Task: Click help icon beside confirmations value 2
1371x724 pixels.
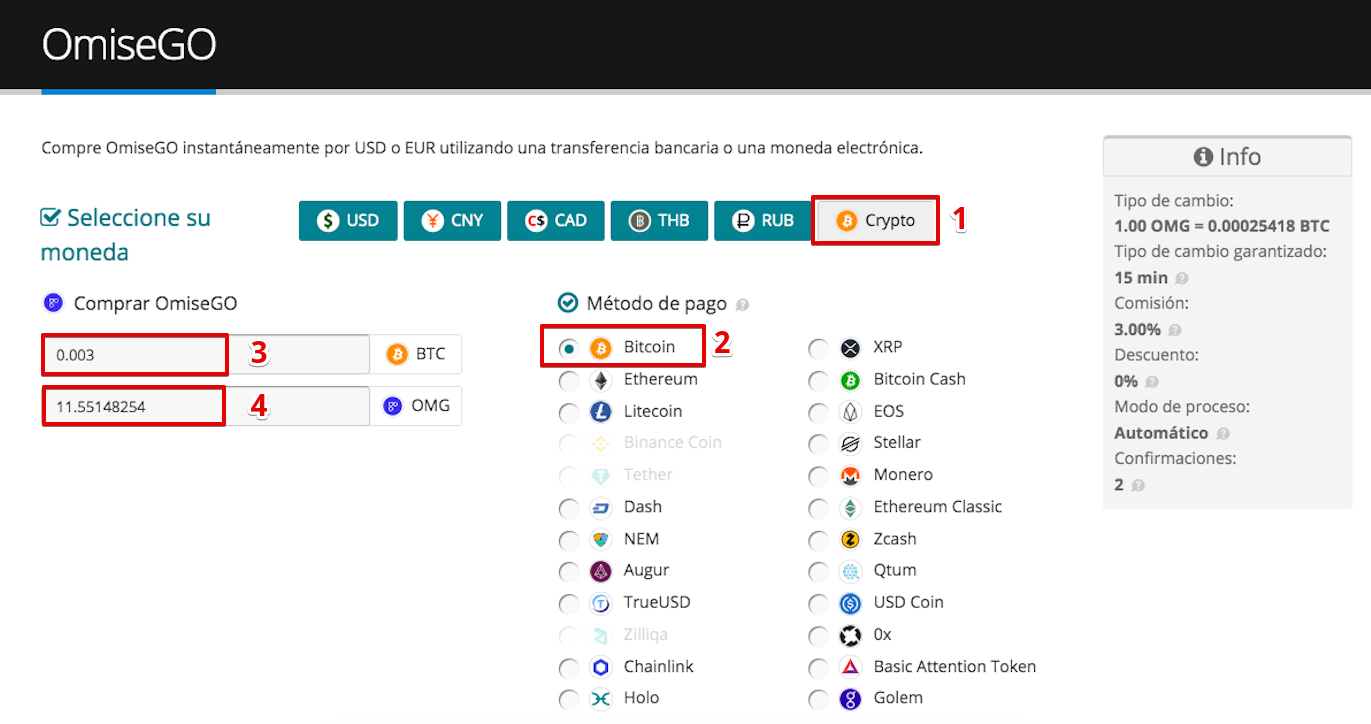Action: point(1138,486)
